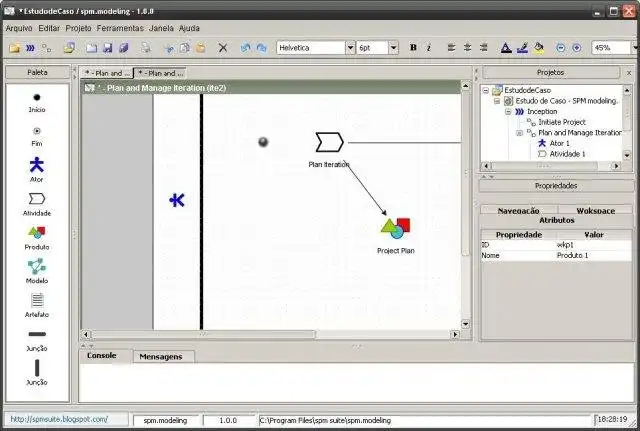This screenshot has height=431, width=640.
Task: Select the Fim palette tool
Action: pyautogui.click(x=37, y=136)
